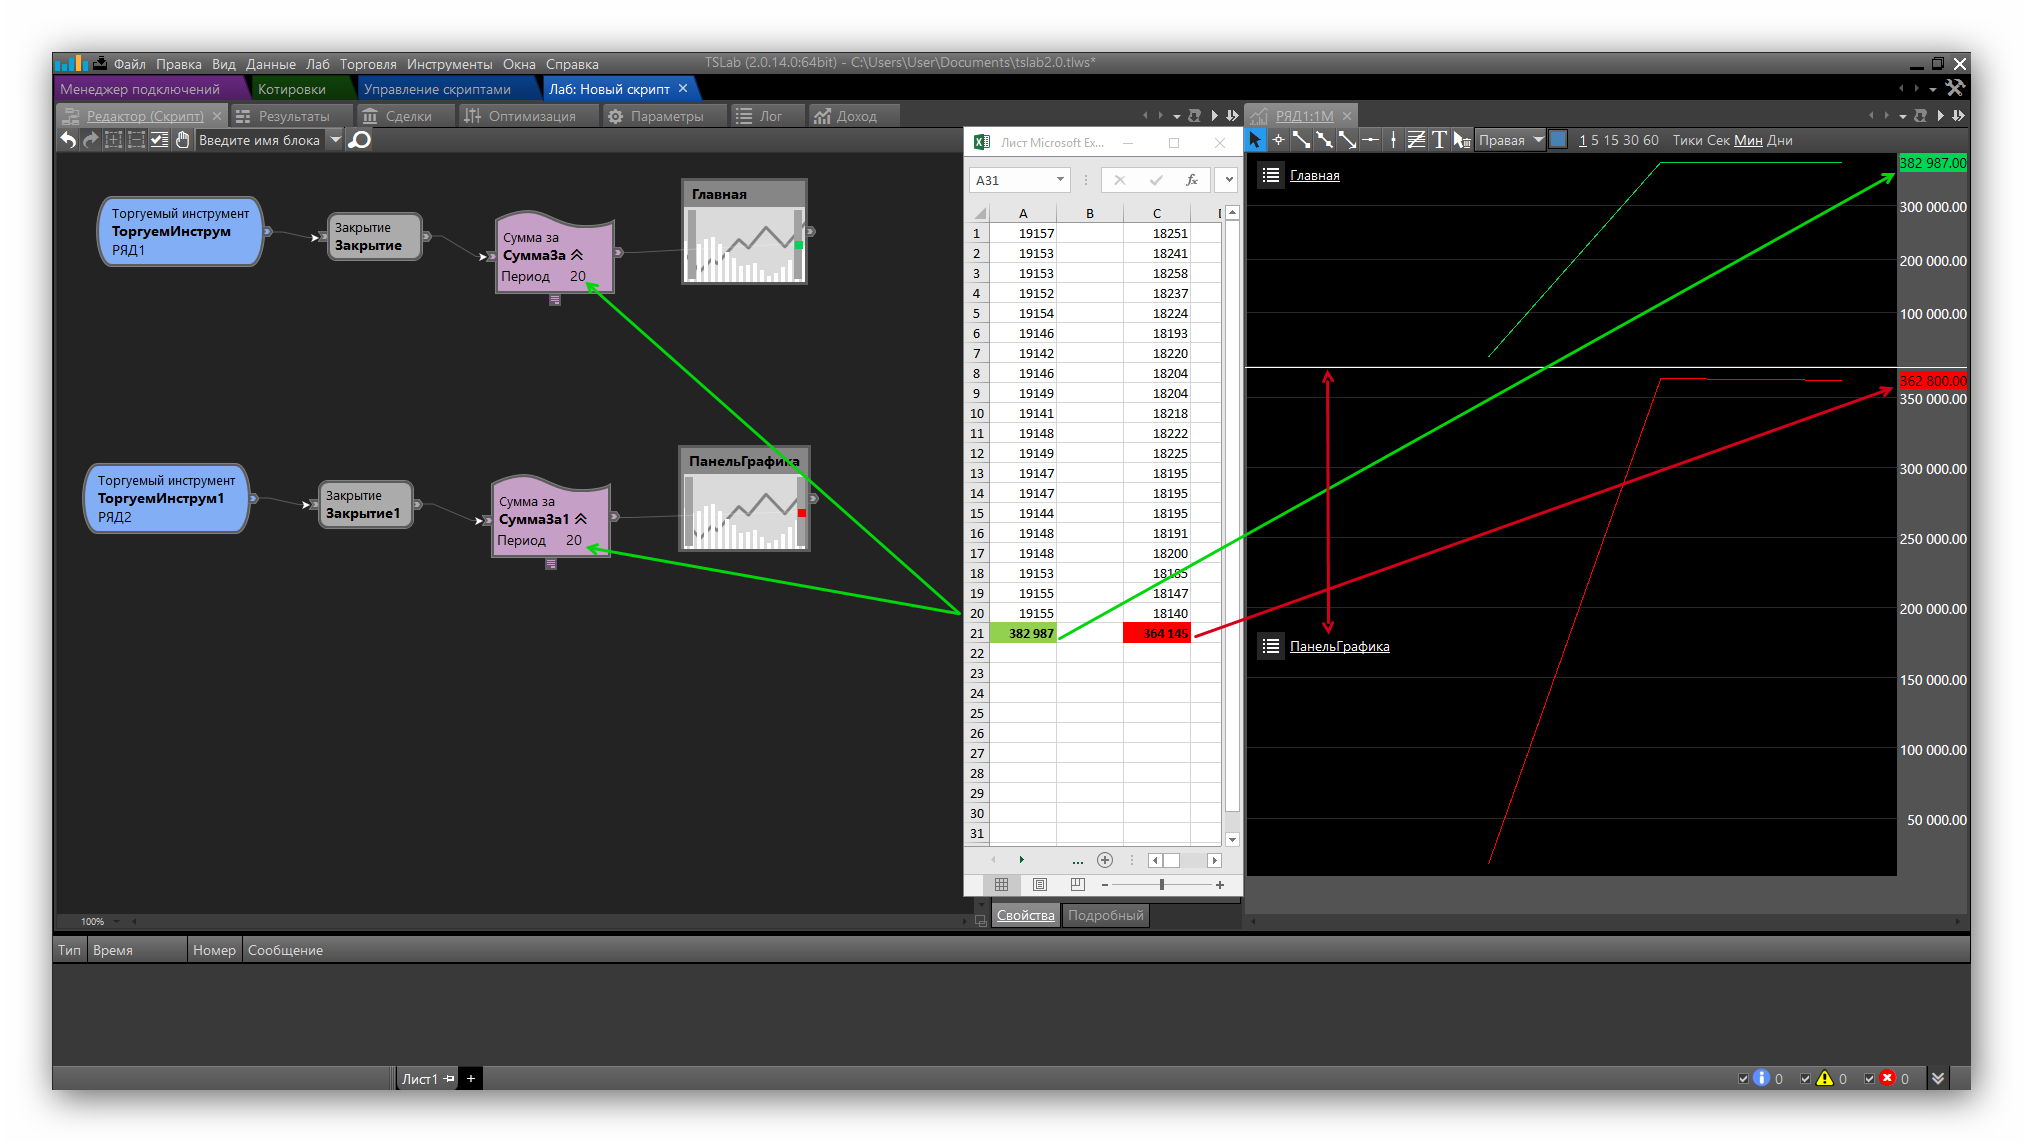Toggle the warning messages checkbox
The width and height of the screenshot is (2023, 1142).
tap(1806, 1079)
